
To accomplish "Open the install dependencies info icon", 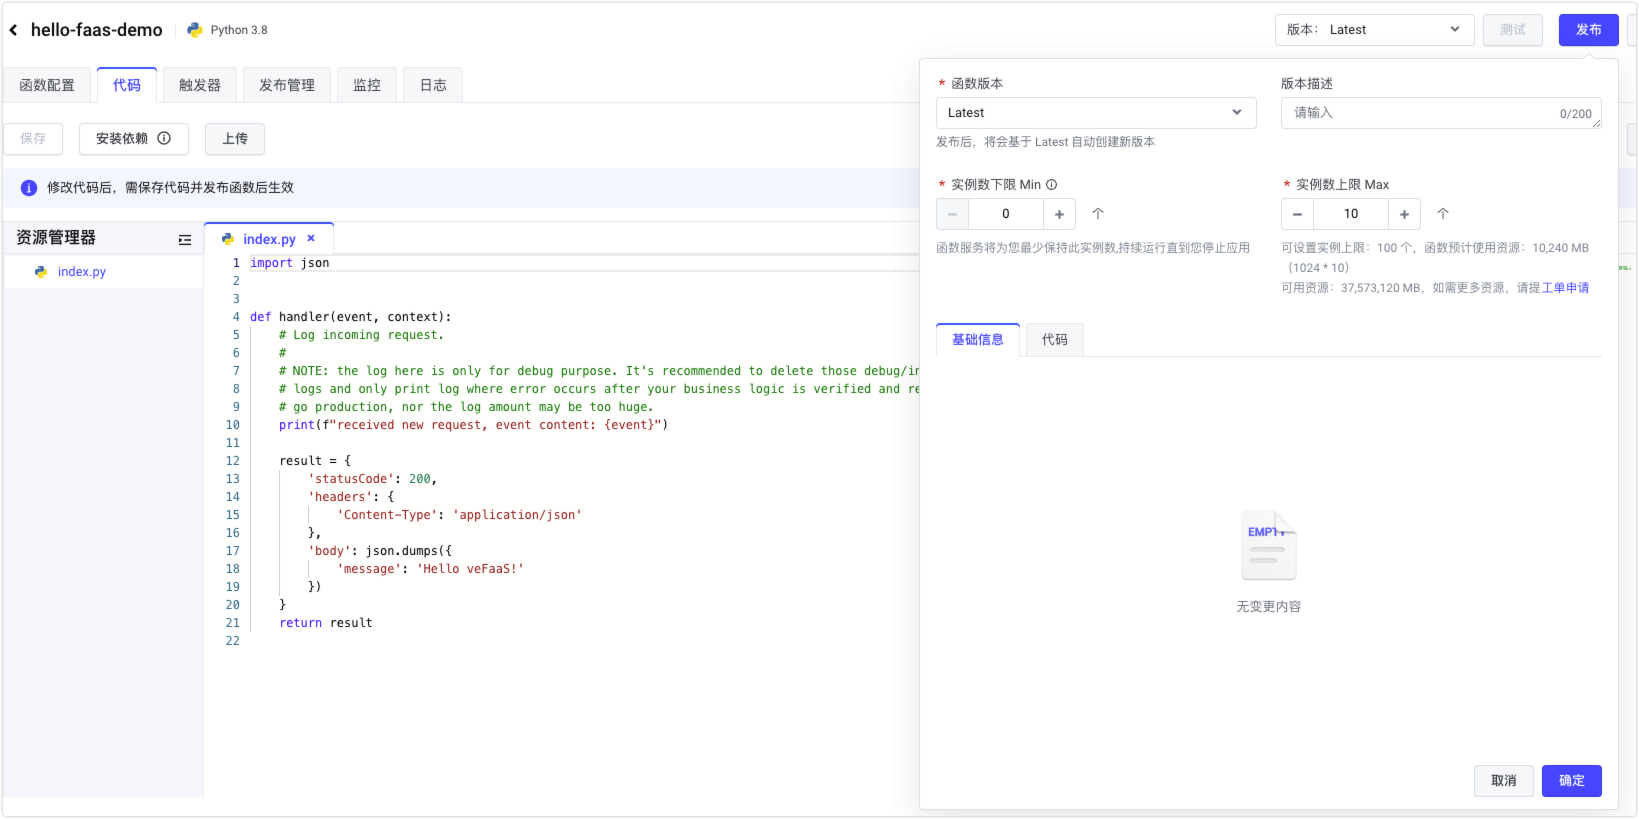I will pos(164,138).
